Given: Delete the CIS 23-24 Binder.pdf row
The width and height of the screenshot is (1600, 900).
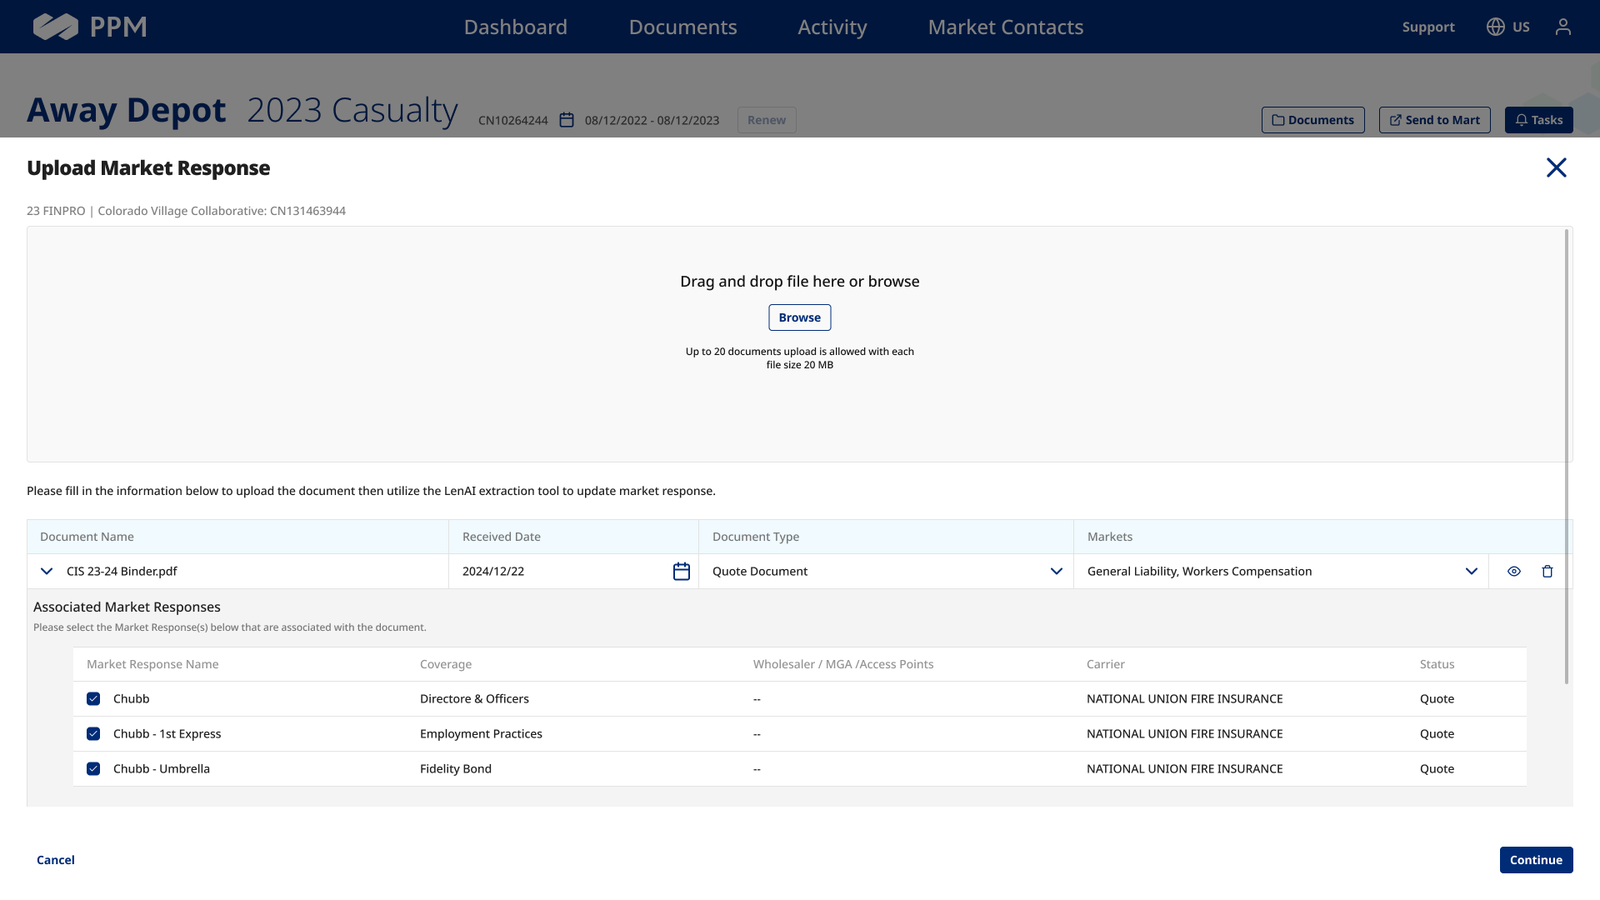Looking at the screenshot, I should 1547,571.
